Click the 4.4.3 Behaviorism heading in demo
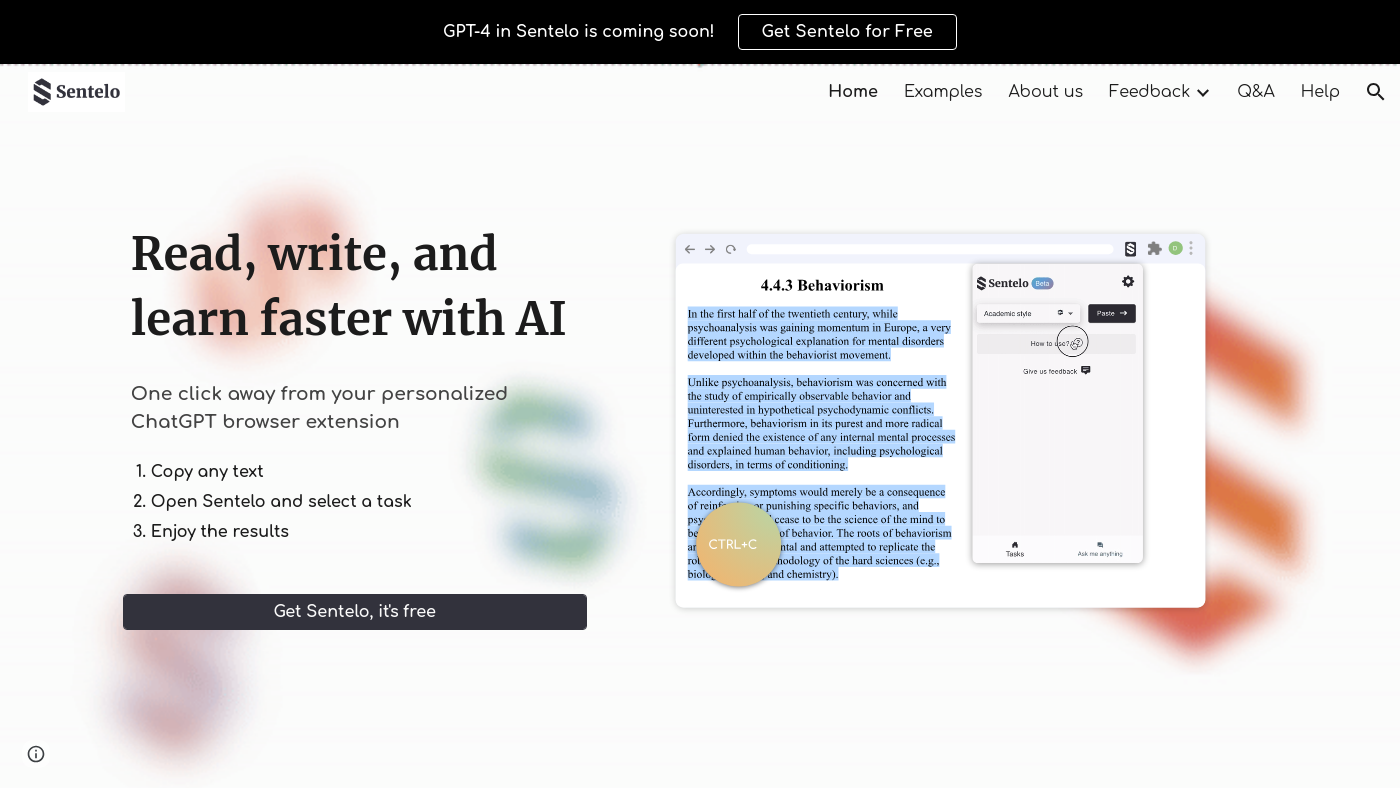 (x=822, y=286)
